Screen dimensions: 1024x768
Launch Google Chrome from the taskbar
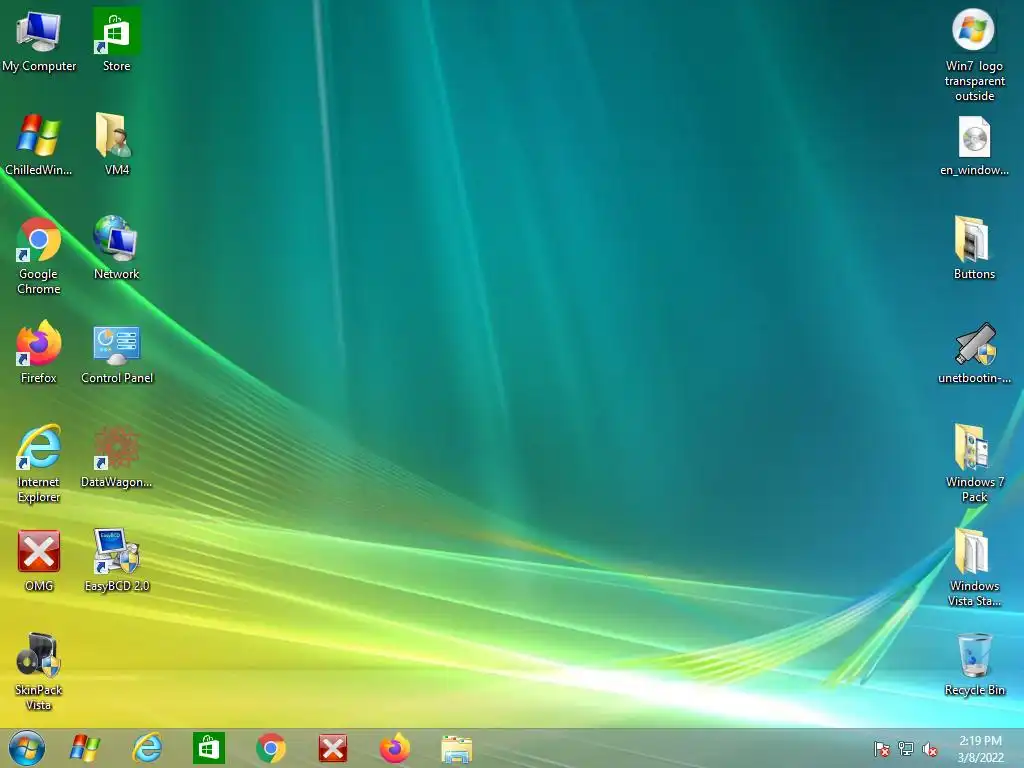pyautogui.click(x=271, y=748)
